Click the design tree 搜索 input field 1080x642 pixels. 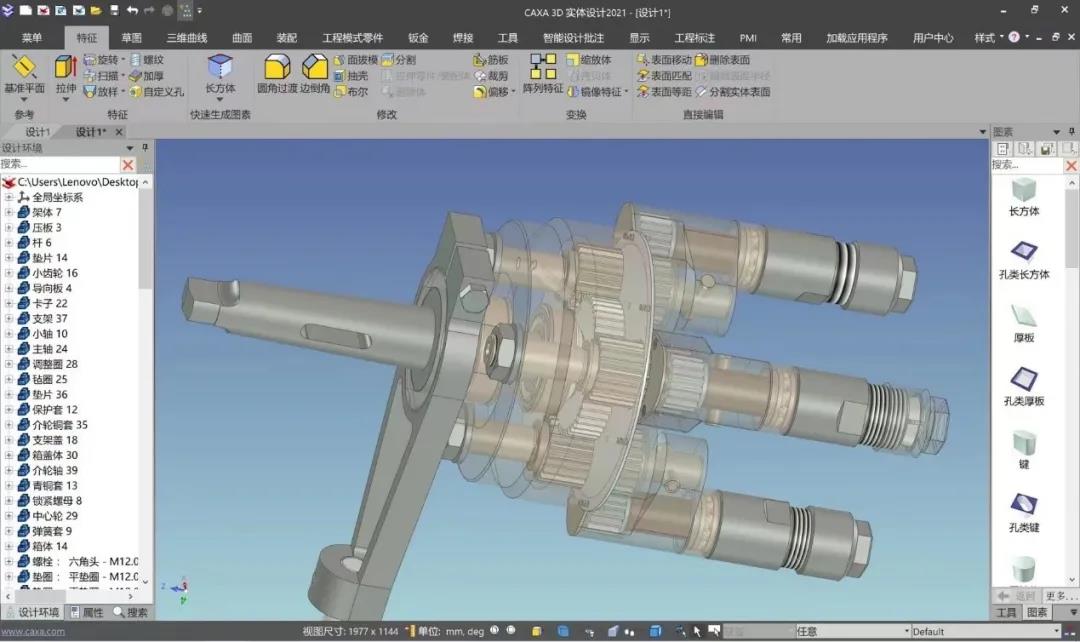point(60,164)
